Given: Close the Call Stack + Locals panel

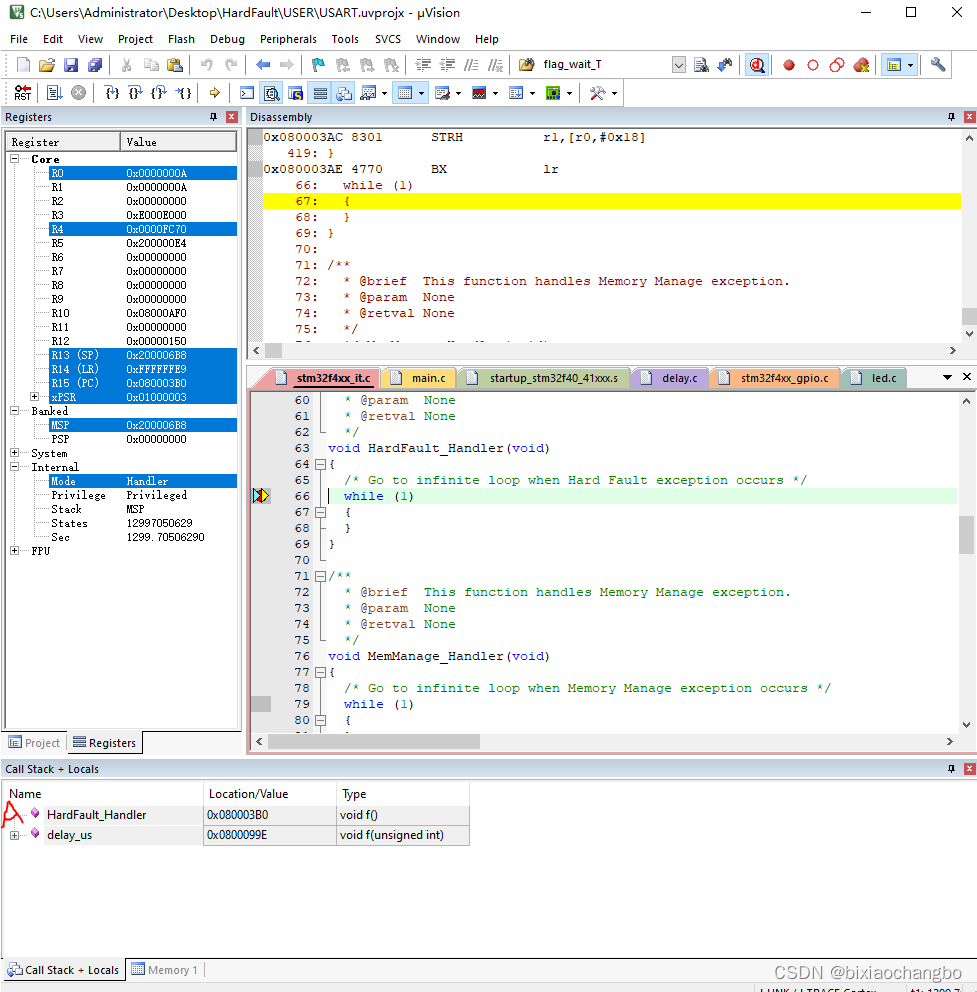Looking at the screenshot, I should [x=969, y=769].
